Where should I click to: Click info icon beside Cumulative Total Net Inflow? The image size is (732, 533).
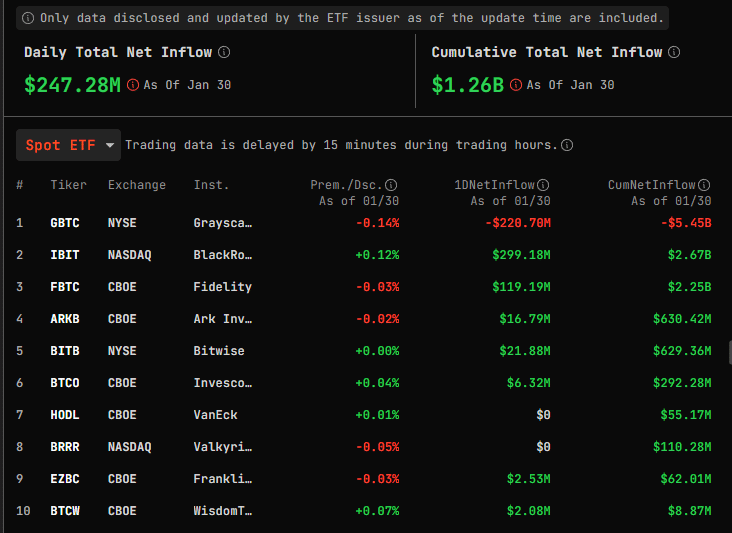pos(674,52)
